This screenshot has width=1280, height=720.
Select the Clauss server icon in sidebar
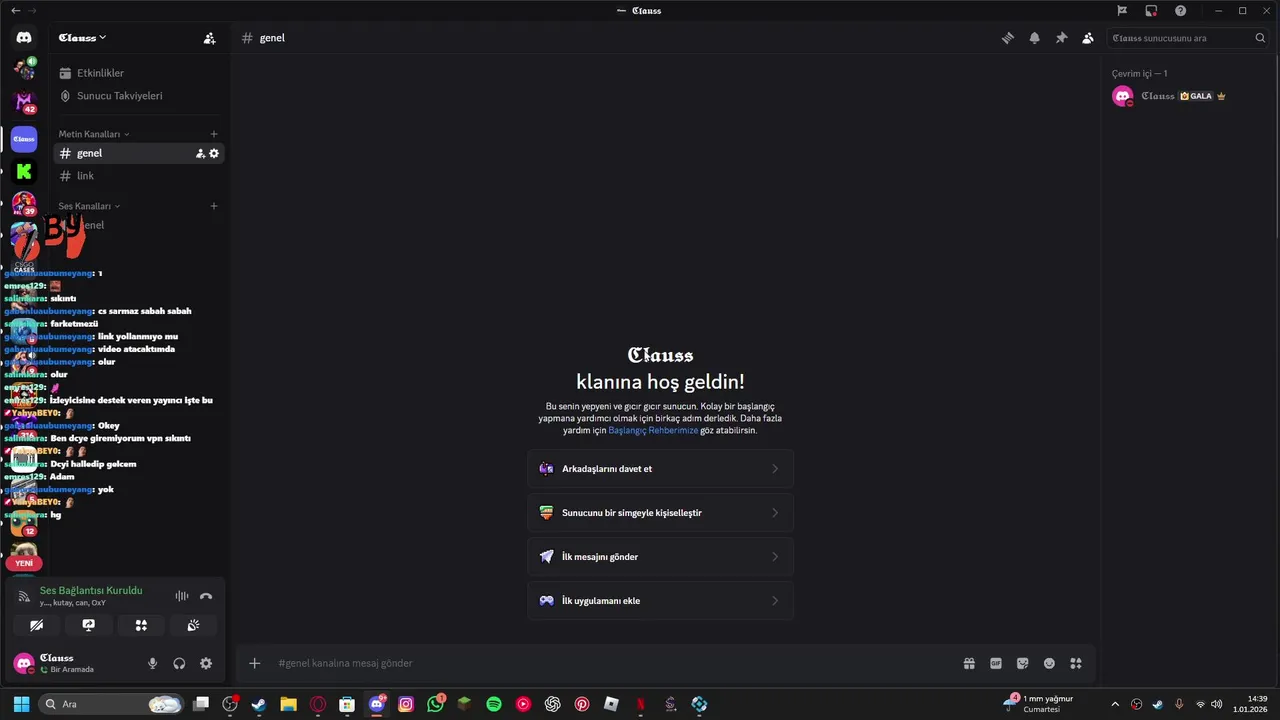click(24, 139)
